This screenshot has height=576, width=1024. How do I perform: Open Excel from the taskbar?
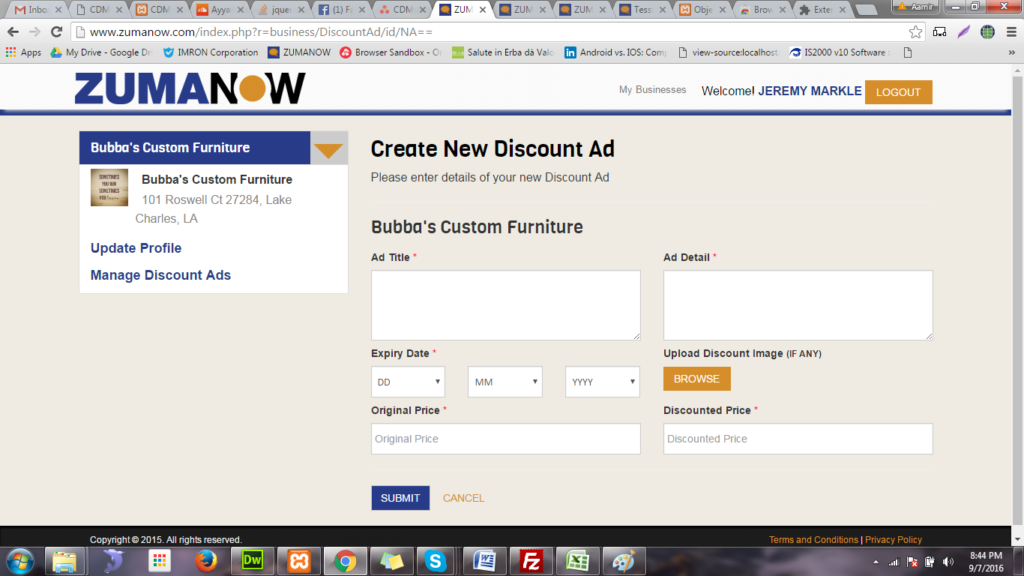pos(577,561)
